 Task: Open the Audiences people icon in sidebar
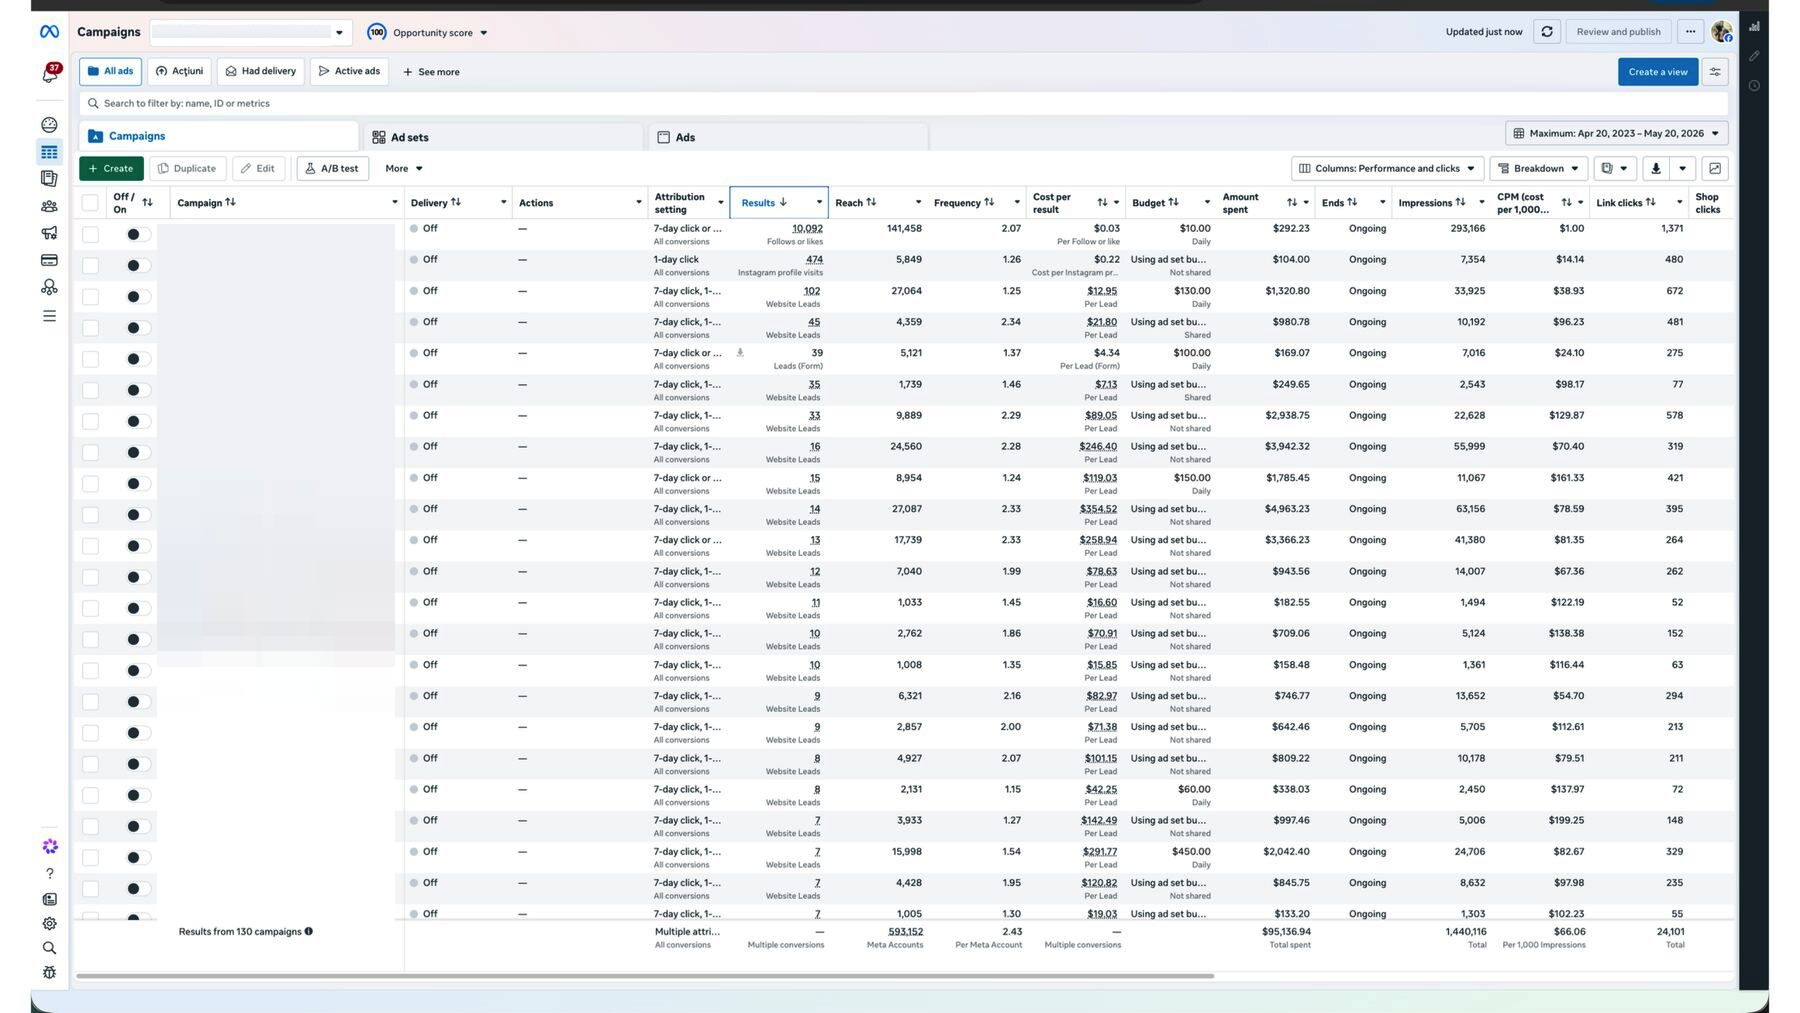[49, 206]
